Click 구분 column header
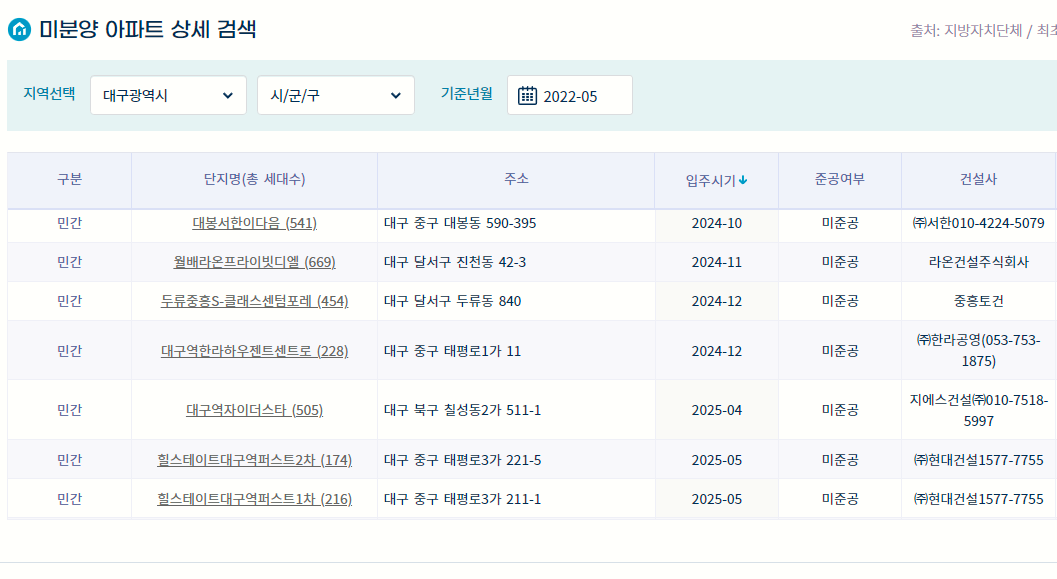The height and width of the screenshot is (579, 1057). tap(69, 179)
